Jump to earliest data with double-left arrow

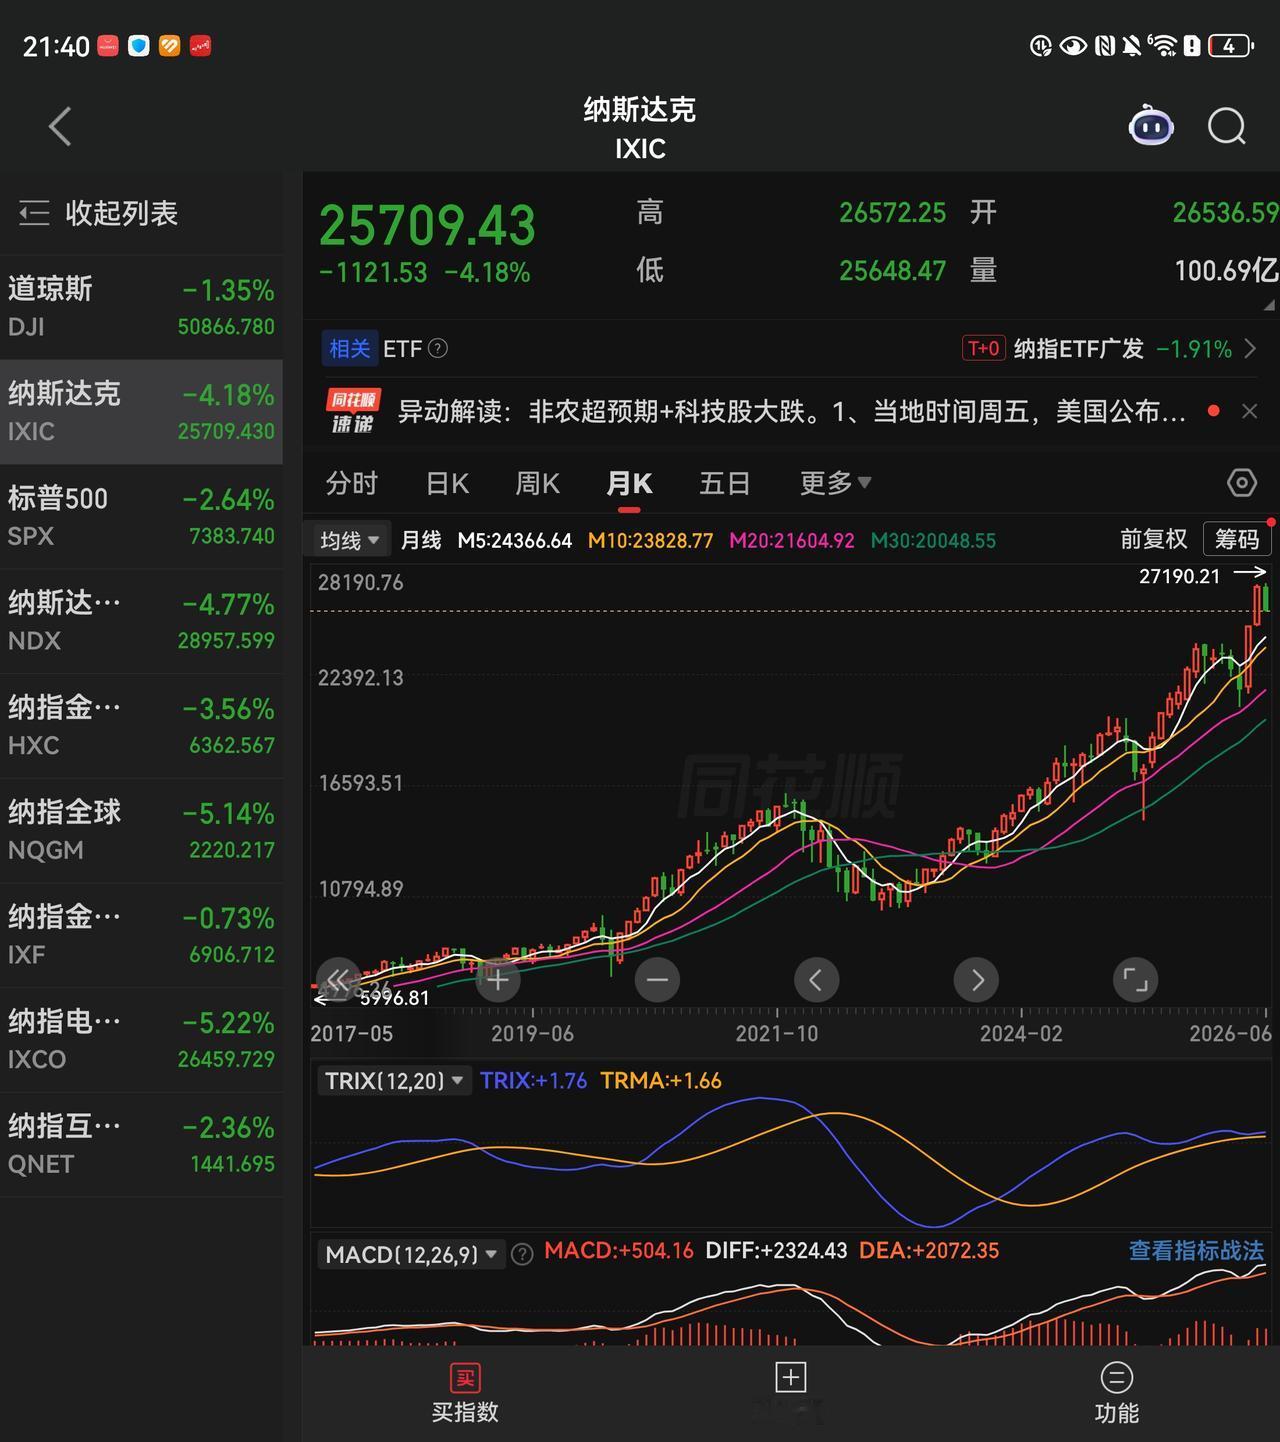pos(338,980)
